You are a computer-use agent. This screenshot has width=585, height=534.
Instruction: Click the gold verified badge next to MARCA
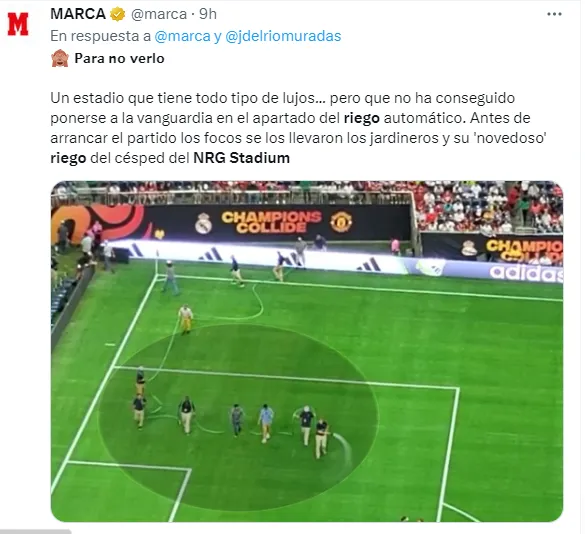tap(118, 14)
